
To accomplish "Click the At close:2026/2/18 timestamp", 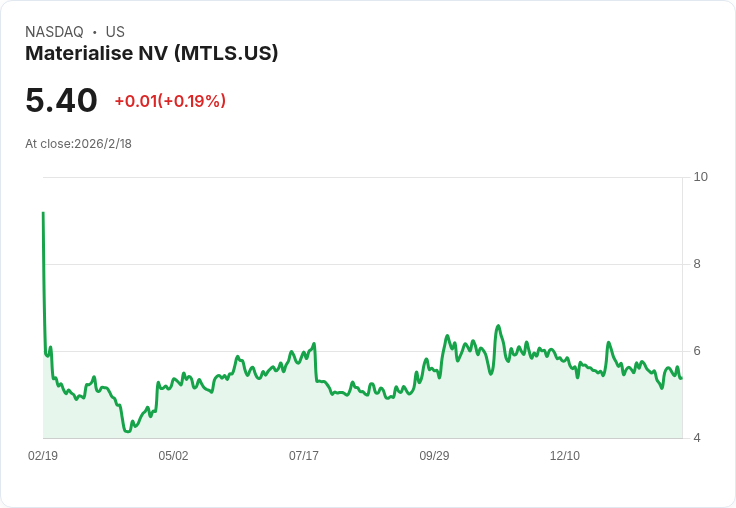I will pos(78,144).
